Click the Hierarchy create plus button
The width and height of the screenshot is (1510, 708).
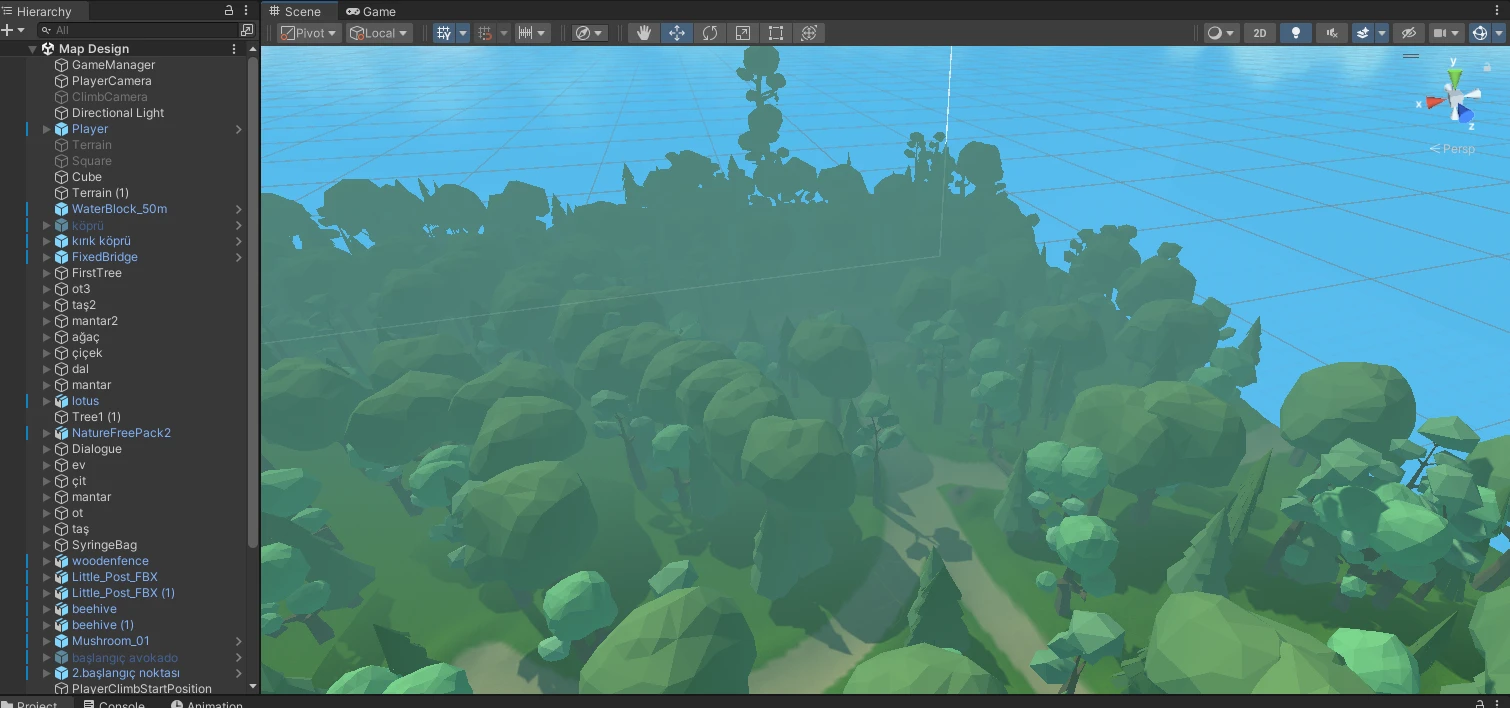[x=7, y=30]
